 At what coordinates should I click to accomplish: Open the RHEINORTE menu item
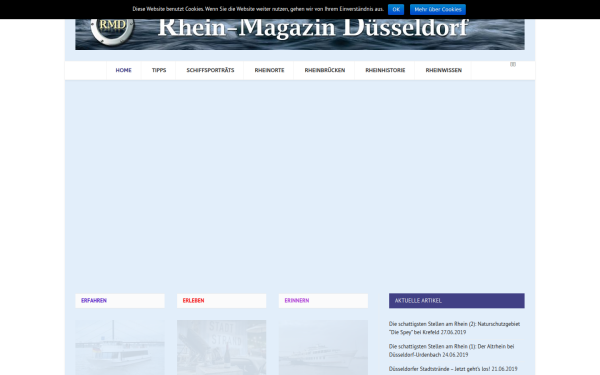click(269, 70)
